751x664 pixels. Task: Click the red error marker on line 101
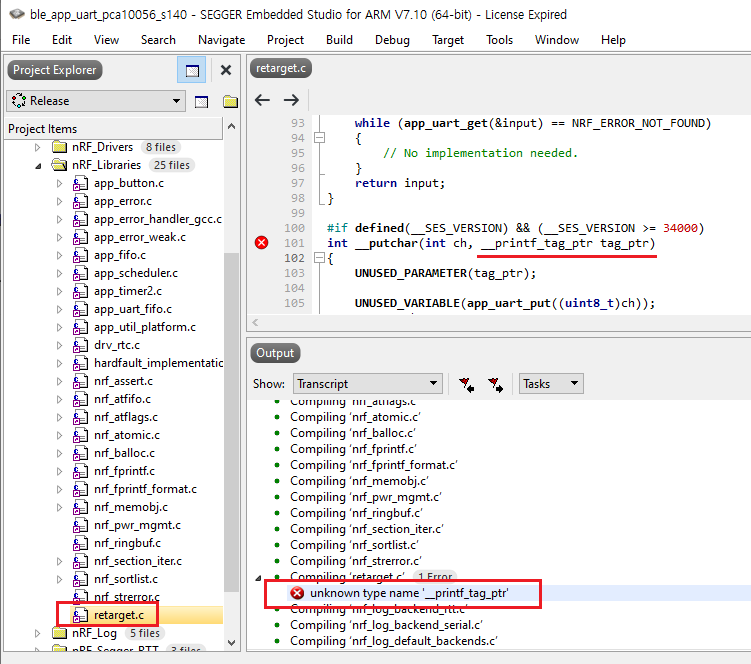pos(262,242)
